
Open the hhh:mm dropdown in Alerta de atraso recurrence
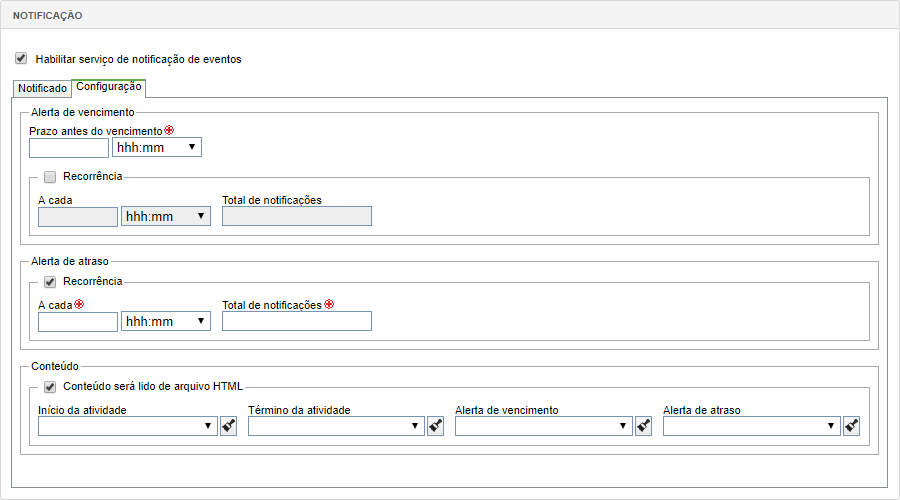tap(166, 321)
